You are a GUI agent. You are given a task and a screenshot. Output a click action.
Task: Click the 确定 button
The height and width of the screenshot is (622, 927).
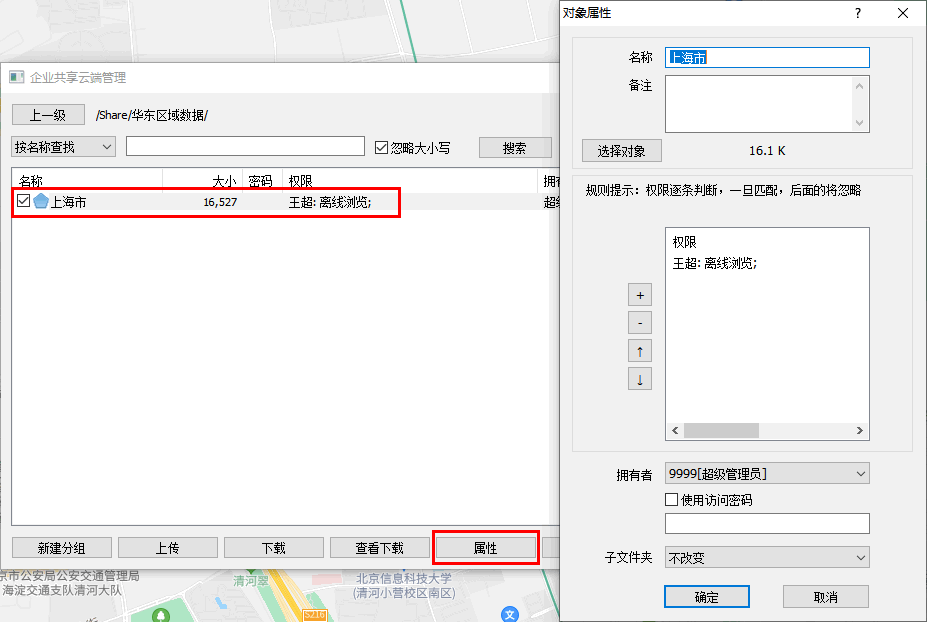tap(706, 596)
